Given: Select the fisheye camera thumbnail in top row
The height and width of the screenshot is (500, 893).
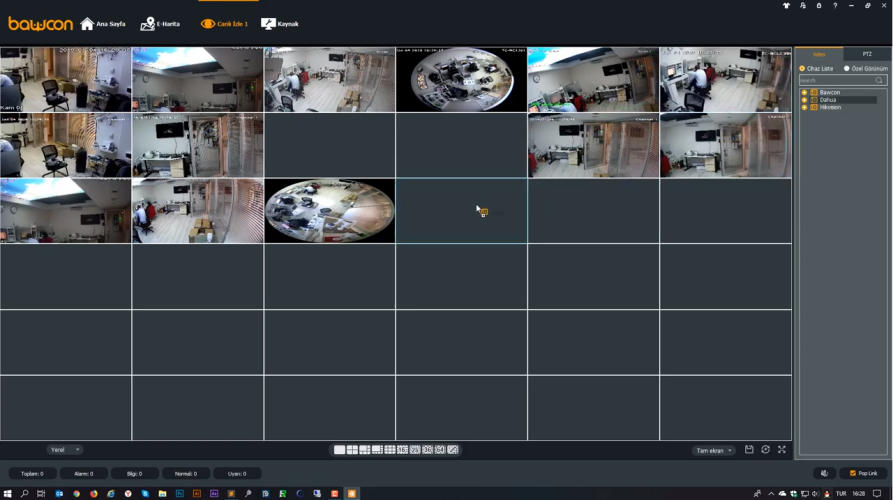Looking at the screenshot, I should [461, 79].
